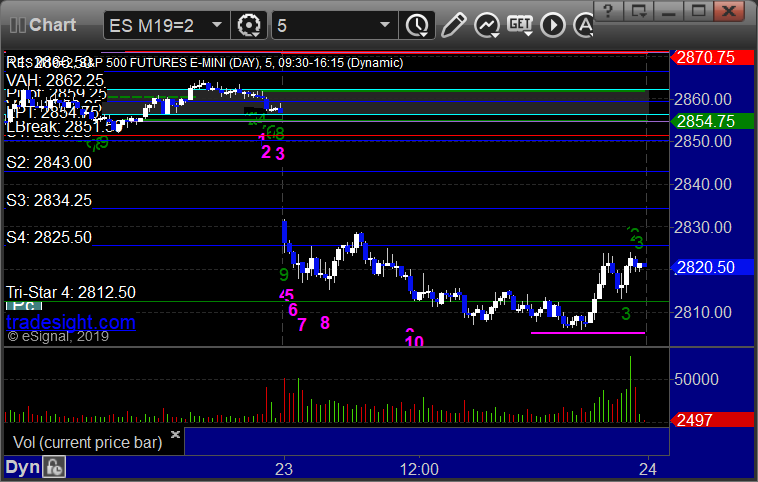758x482 pixels.
Task: Open the time template clock menu
Action: point(417,25)
